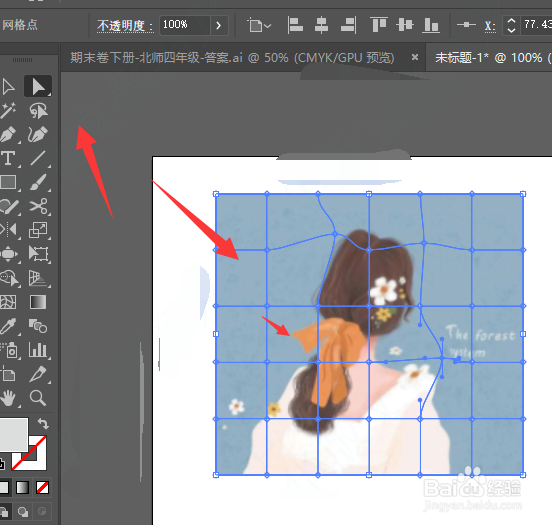Select the Selection (black arrow) tool
This screenshot has width=552, height=525.
[x=8, y=87]
